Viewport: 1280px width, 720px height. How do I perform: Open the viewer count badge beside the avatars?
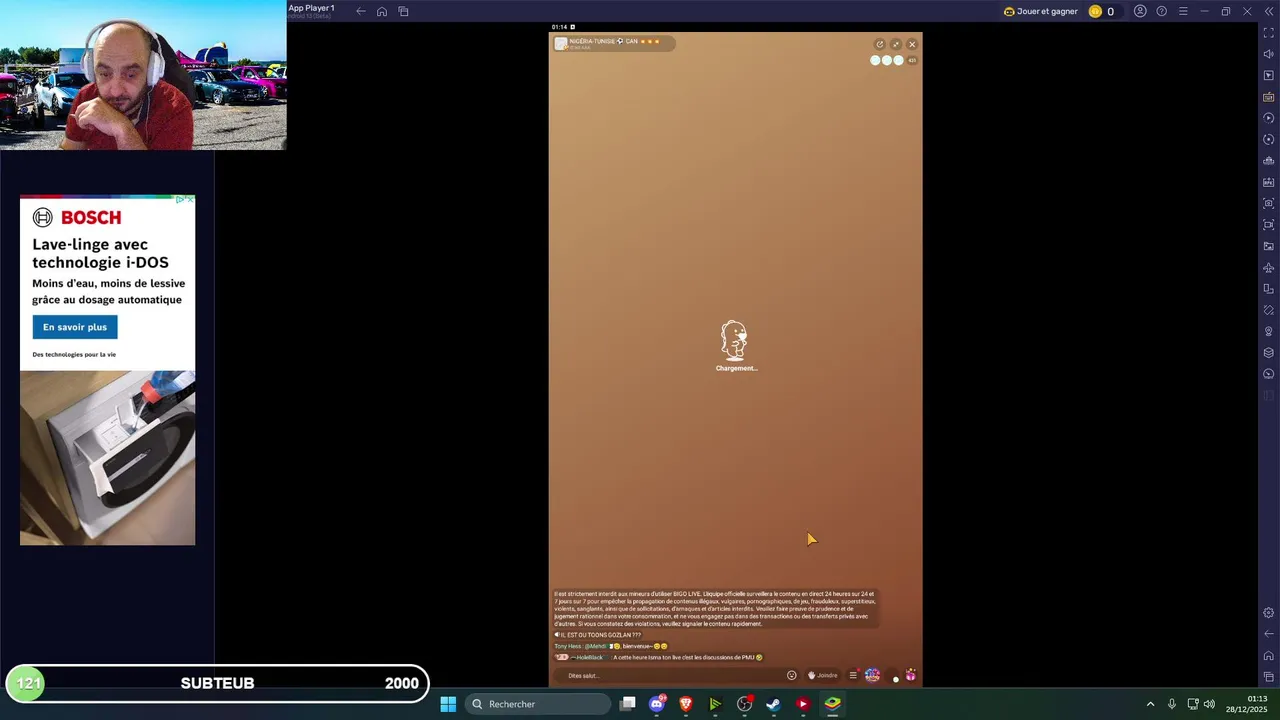pyautogui.click(x=912, y=60)
